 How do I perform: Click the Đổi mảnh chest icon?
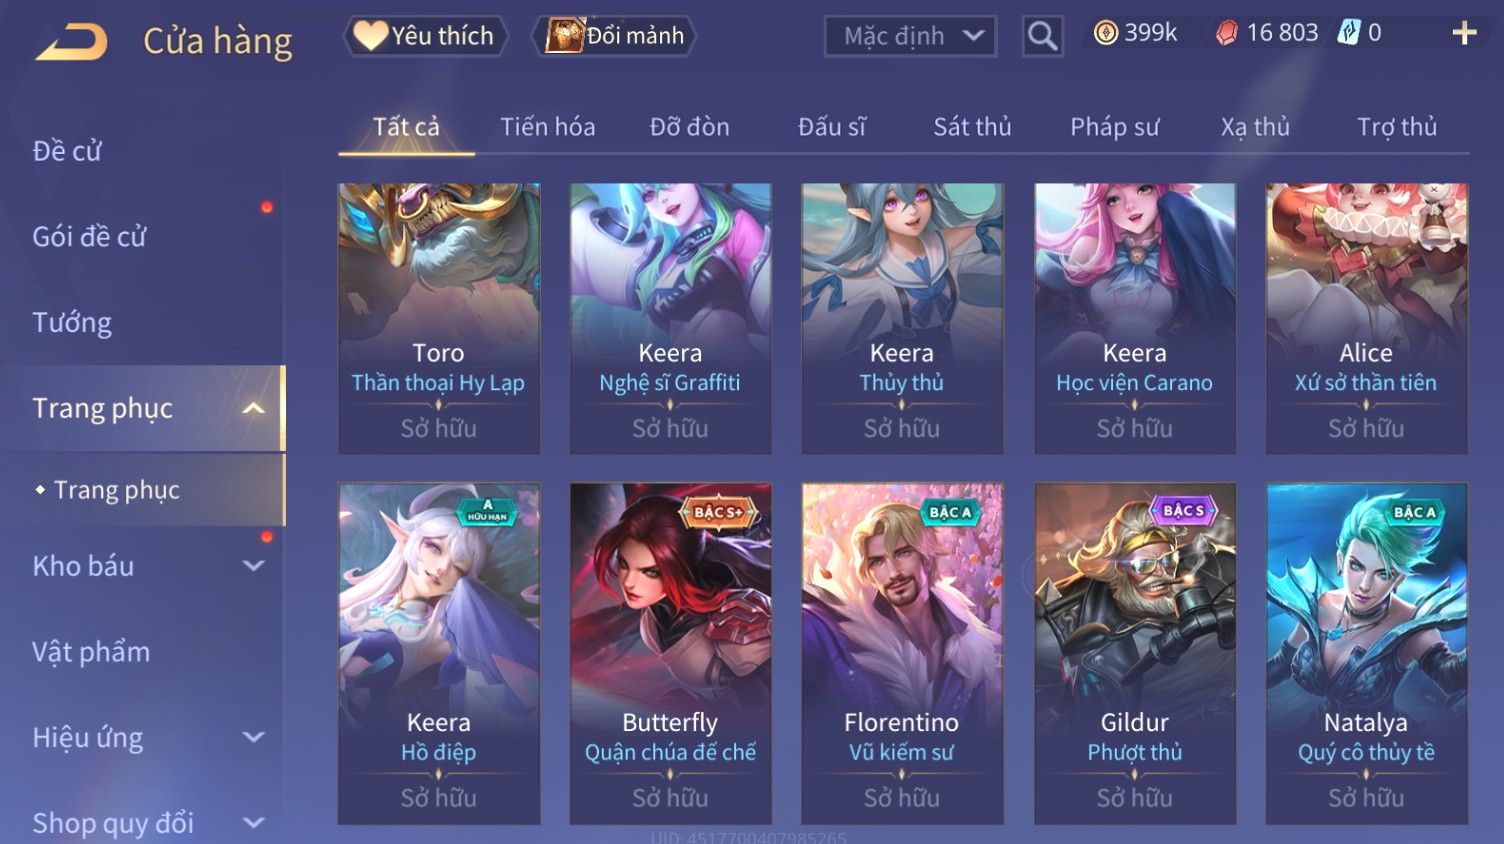[564, 35]
